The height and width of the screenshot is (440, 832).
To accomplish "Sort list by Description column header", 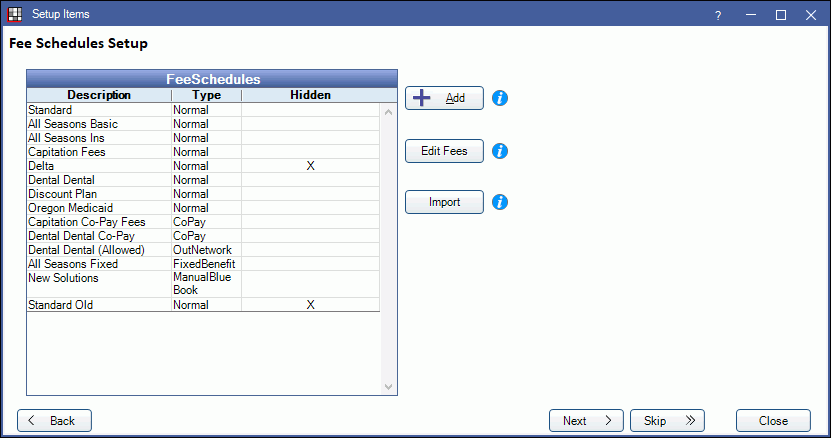I will pyautogui.click(x=99, y=95).
